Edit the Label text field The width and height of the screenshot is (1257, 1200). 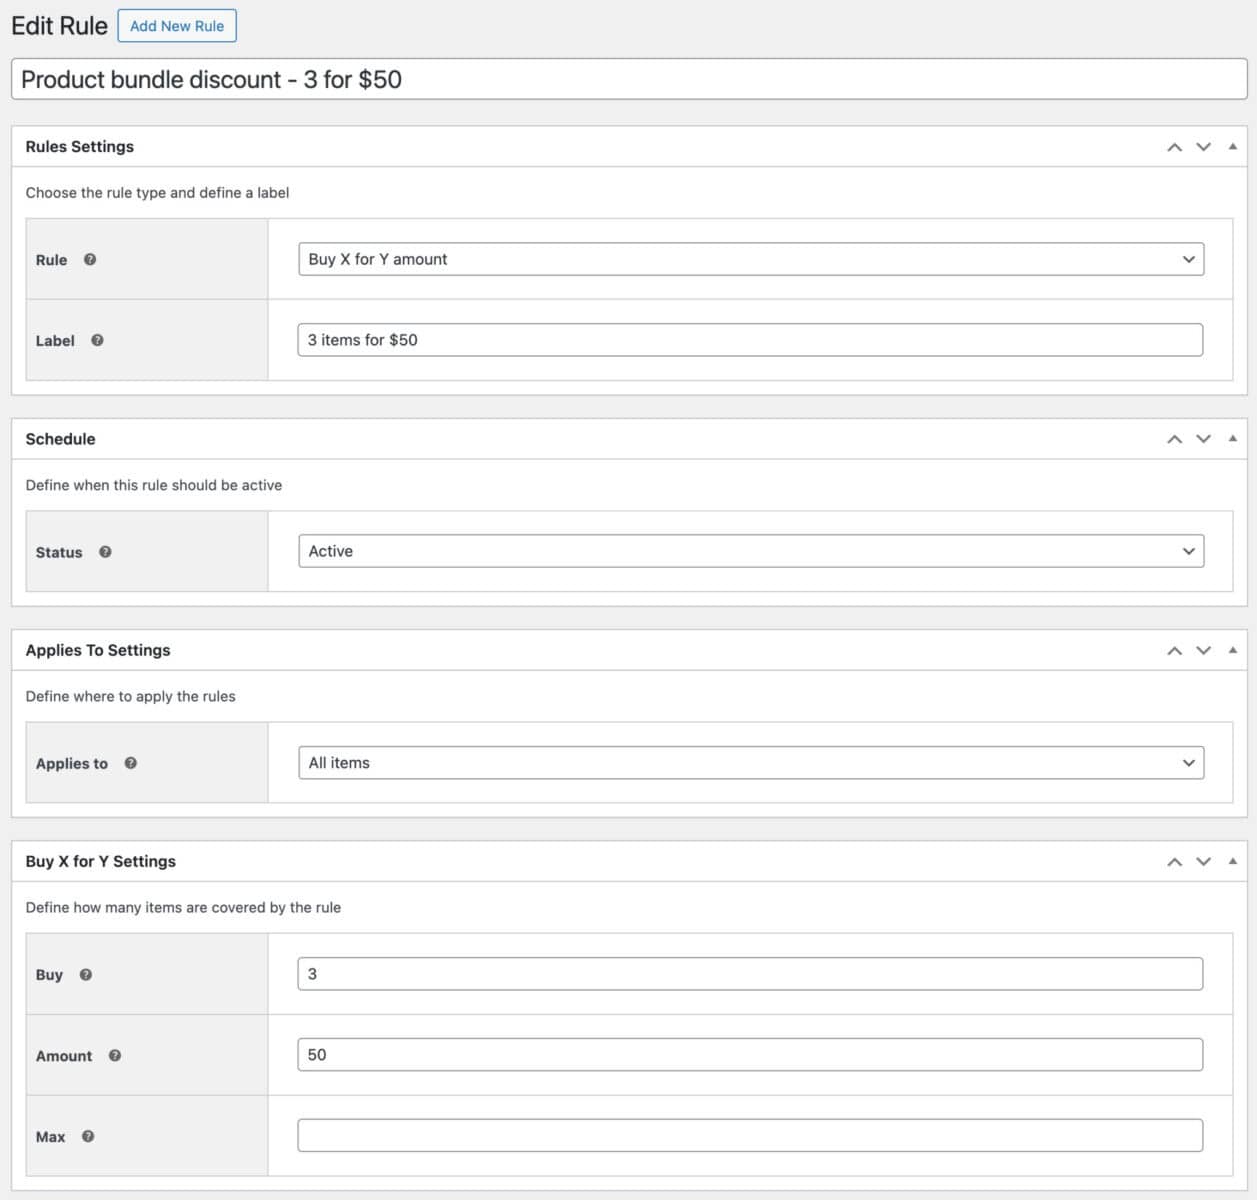point(750,340)
